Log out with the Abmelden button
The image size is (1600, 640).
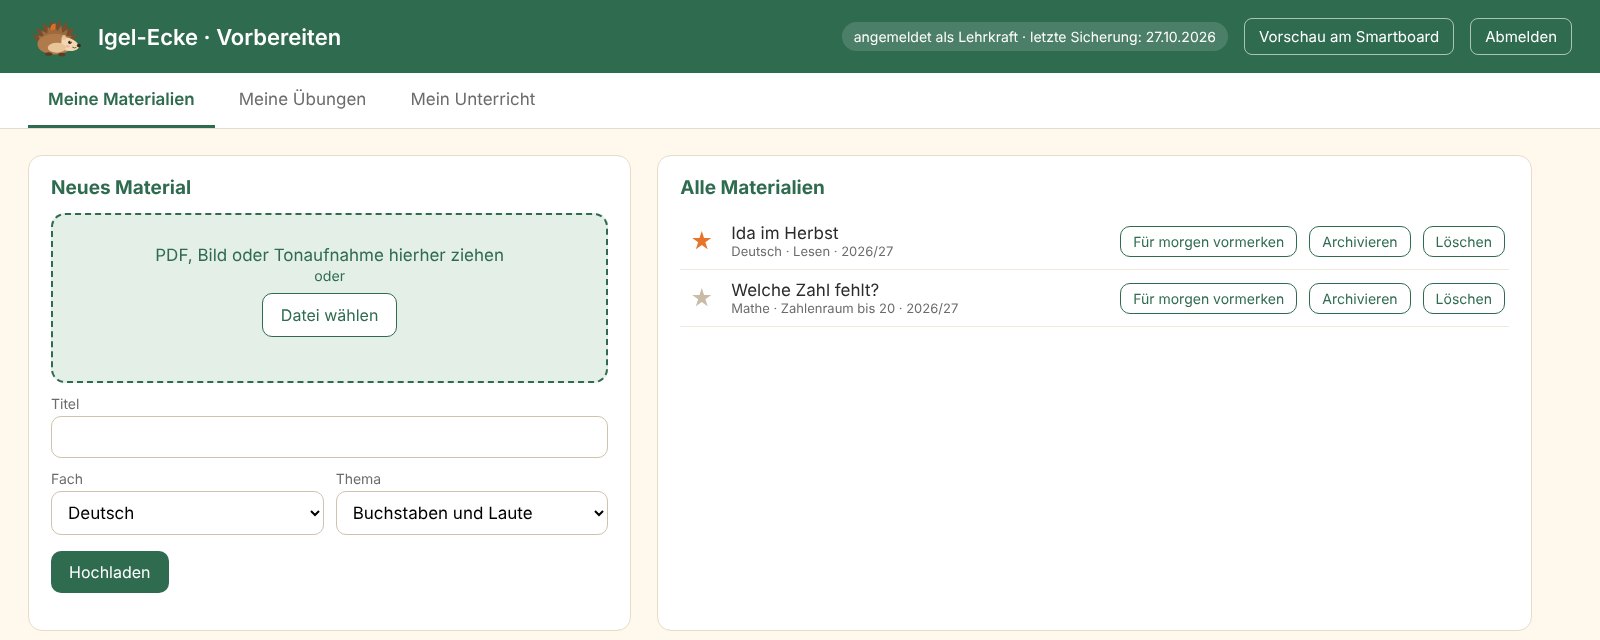tap(1521, 37)
